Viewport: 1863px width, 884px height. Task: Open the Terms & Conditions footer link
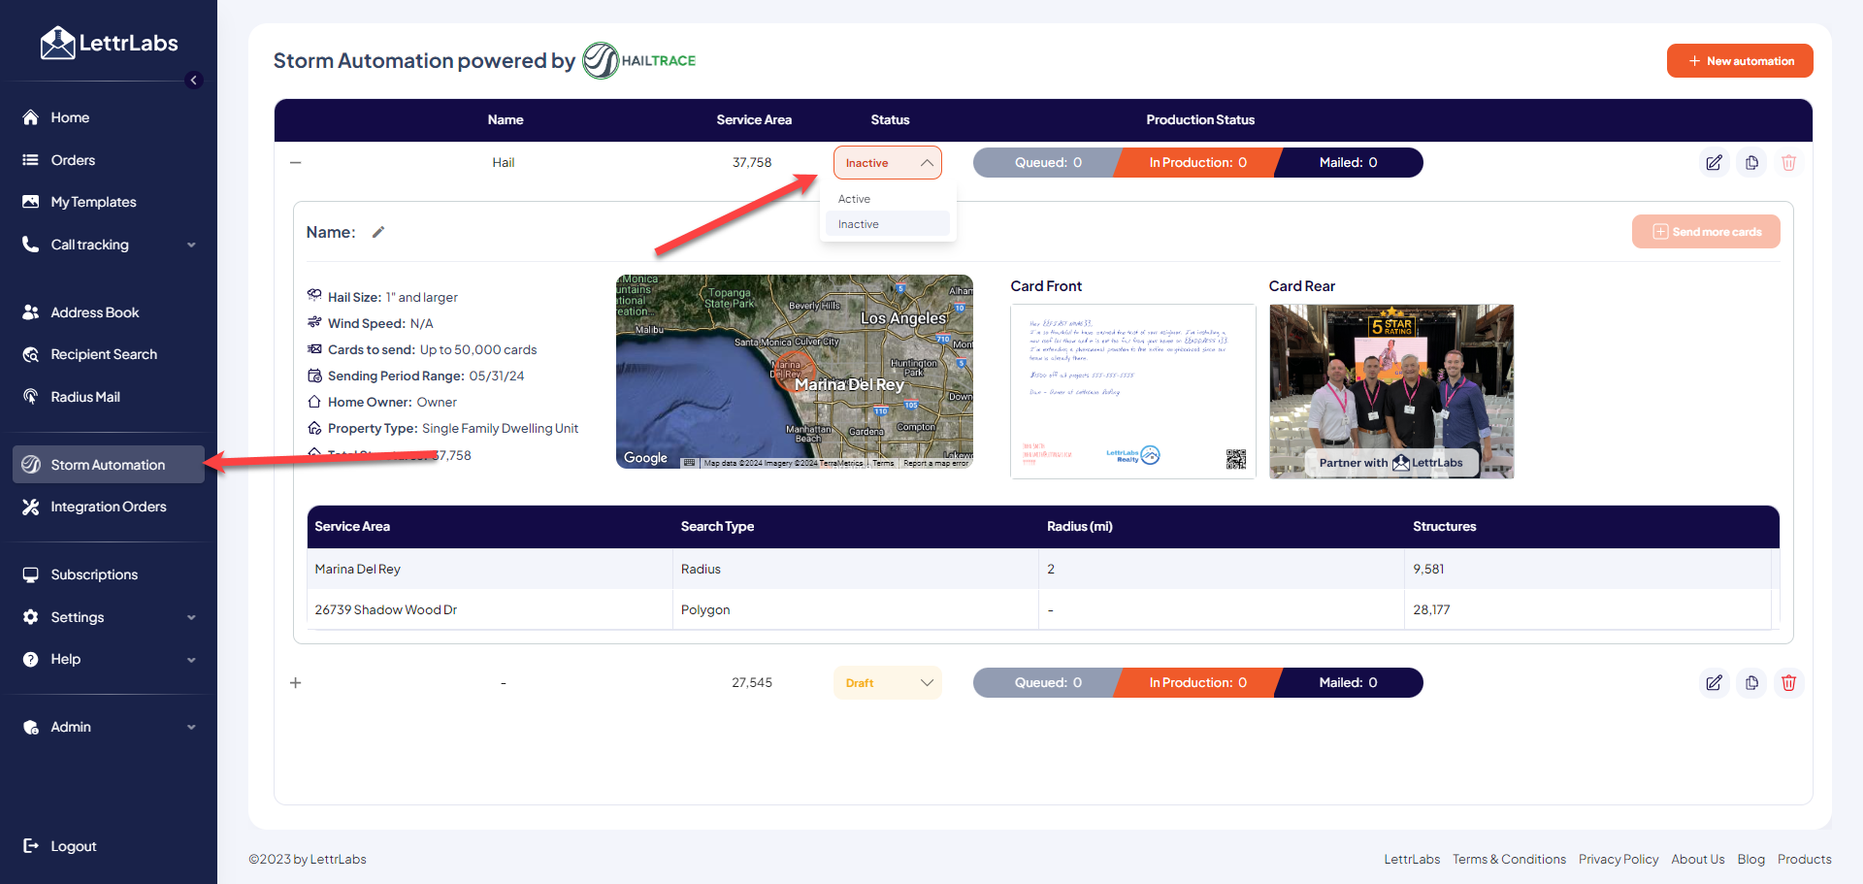tap(1509, 859)
